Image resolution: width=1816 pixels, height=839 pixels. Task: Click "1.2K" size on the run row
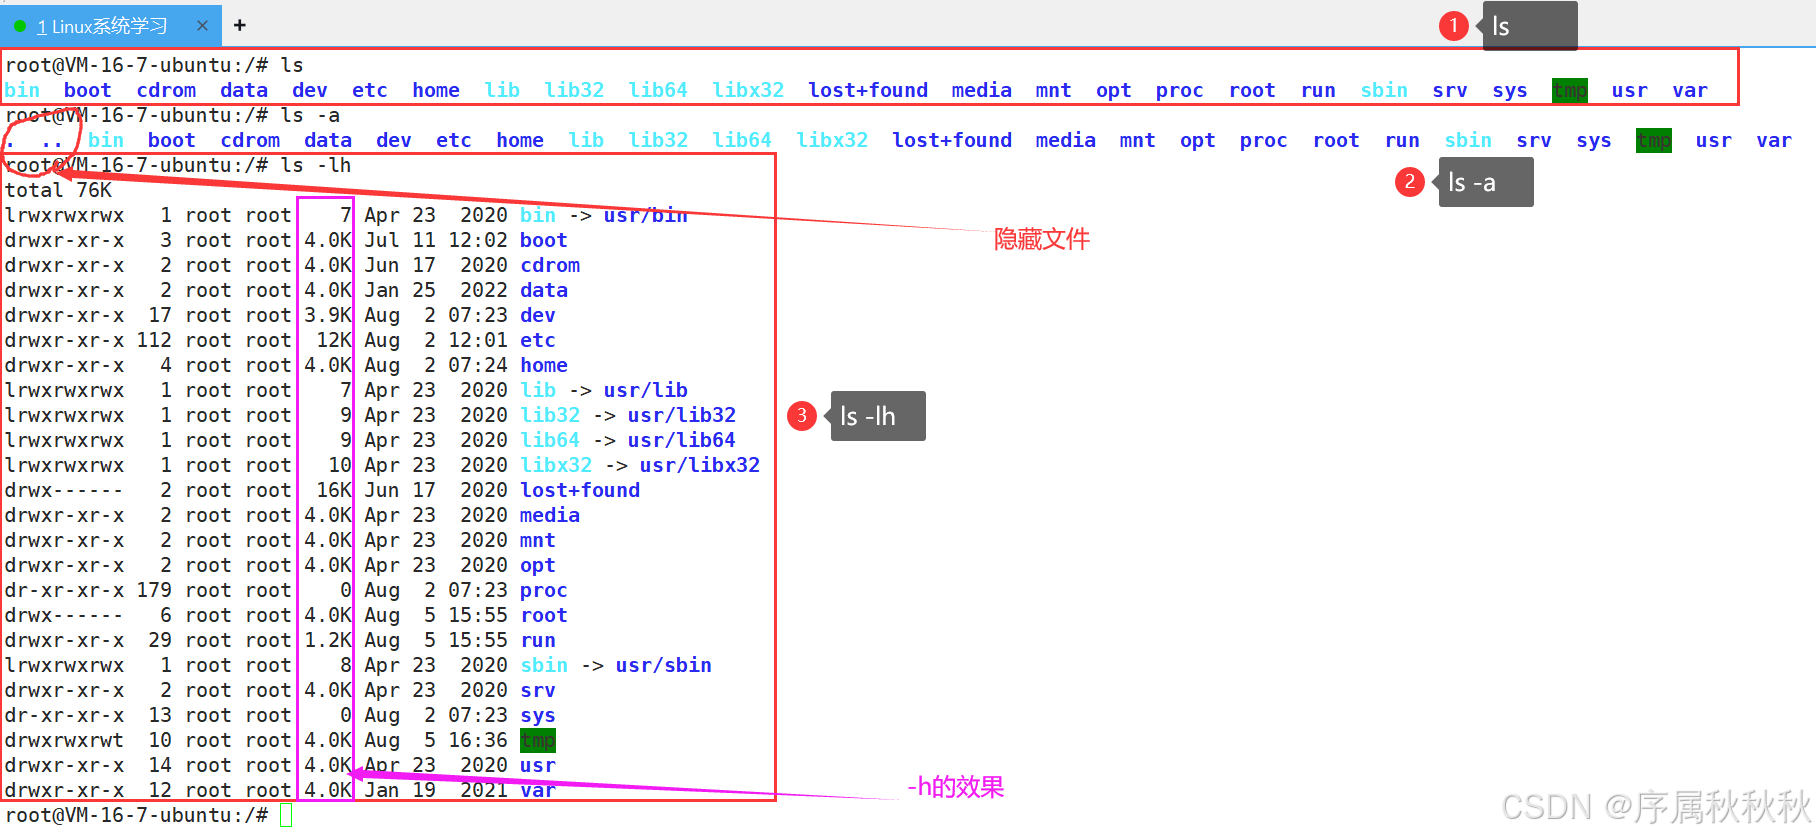[328, 640]
